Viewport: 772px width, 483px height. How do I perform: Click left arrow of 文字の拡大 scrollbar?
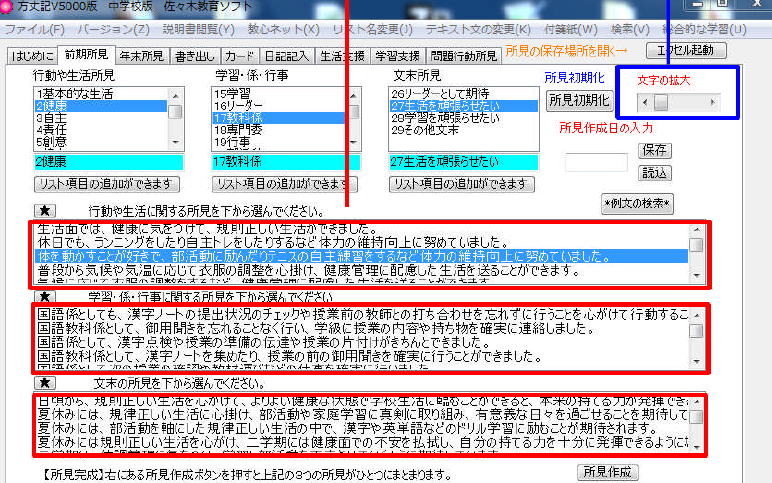(x=645, y=102)
